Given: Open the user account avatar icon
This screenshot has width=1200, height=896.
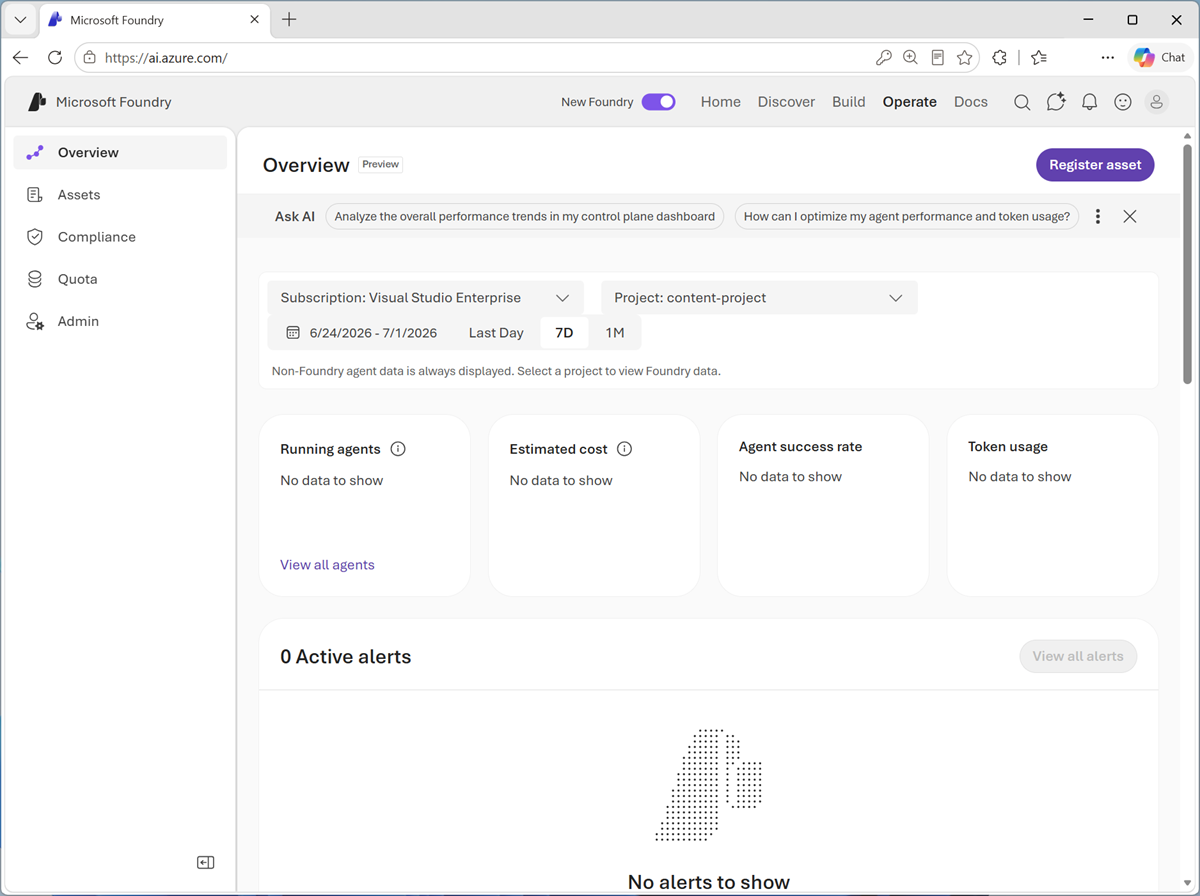Looking at the screenshot, I should (1156, 102).
